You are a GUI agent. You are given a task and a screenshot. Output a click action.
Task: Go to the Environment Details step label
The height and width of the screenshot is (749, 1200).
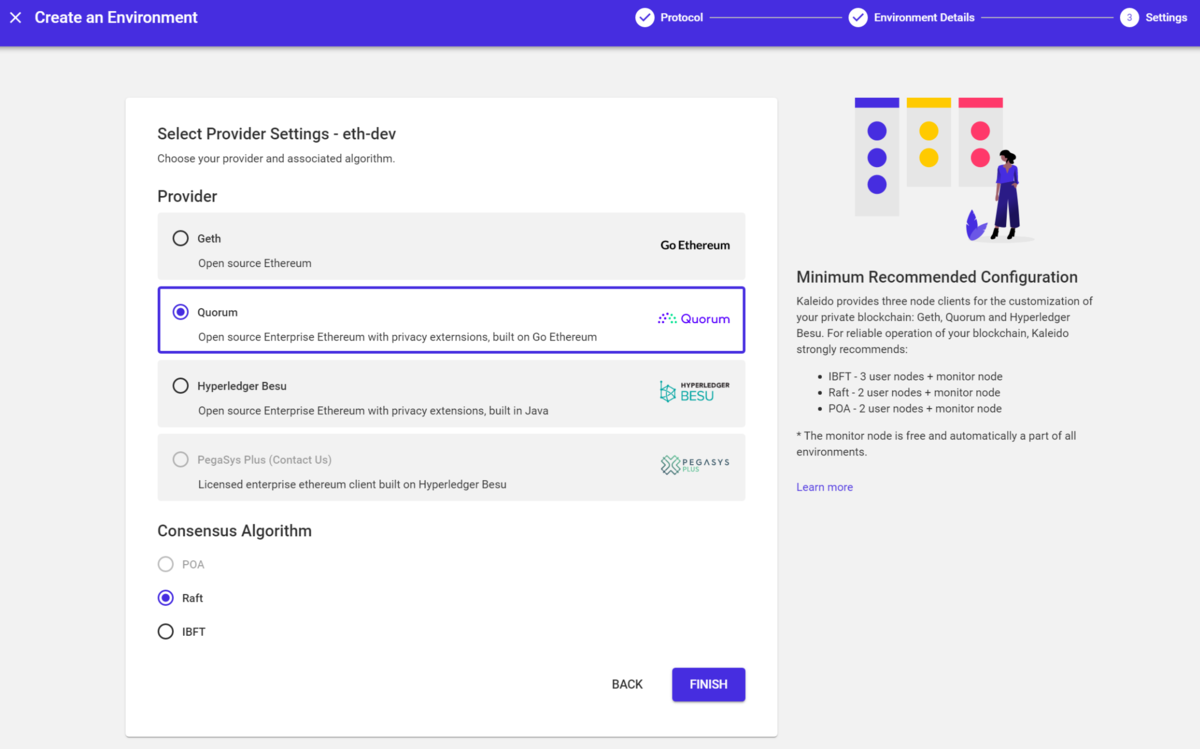(x=924, y=17)
